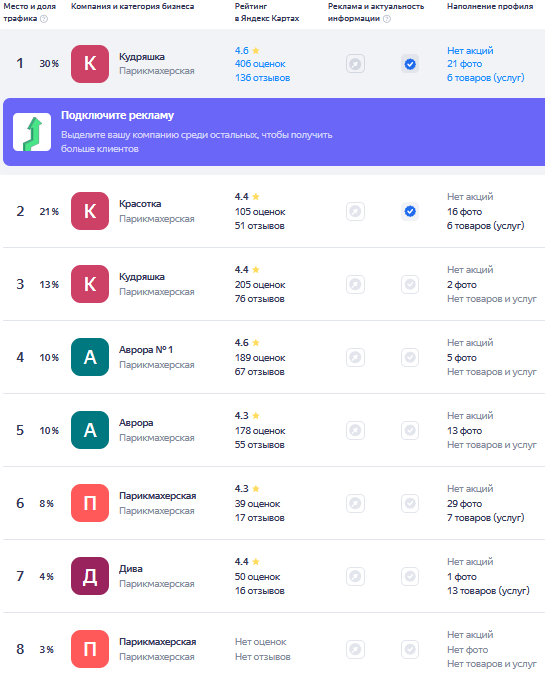
Task: Select the Аврора company in fifth place
Action: click(136, 423)
